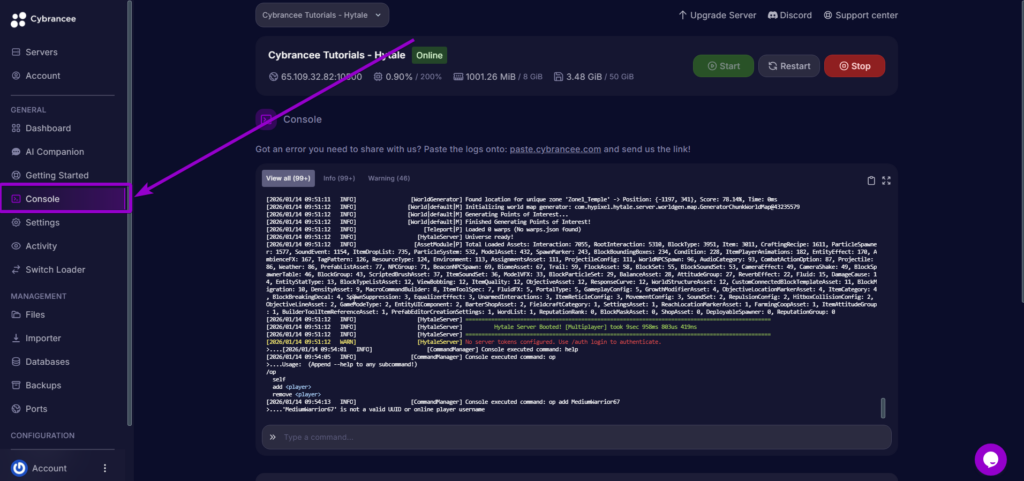1024x481 pixels.
Task: Open the live chat bubble
Action: [990, 459]
